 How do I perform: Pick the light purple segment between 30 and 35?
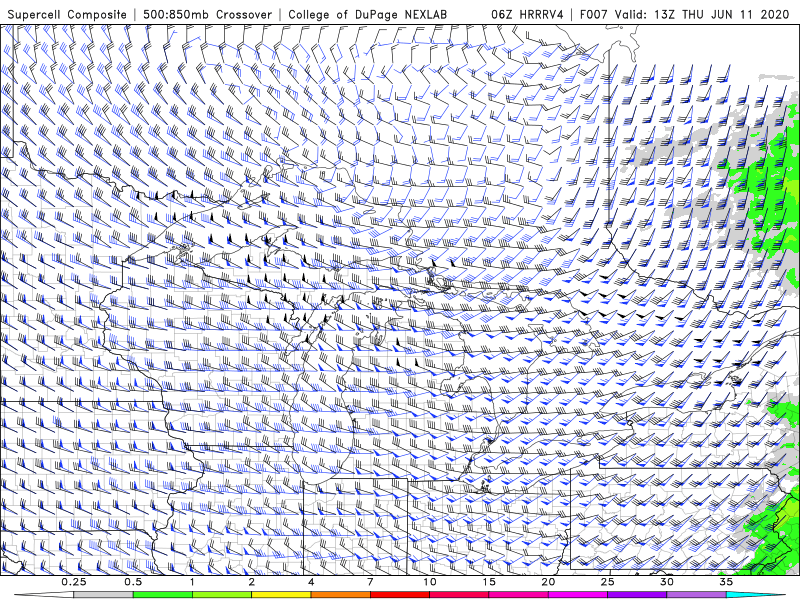(x=696, y=595)
